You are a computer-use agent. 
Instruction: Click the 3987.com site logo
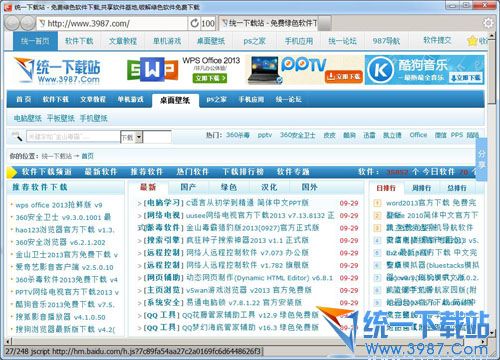[x=58, y=70]
